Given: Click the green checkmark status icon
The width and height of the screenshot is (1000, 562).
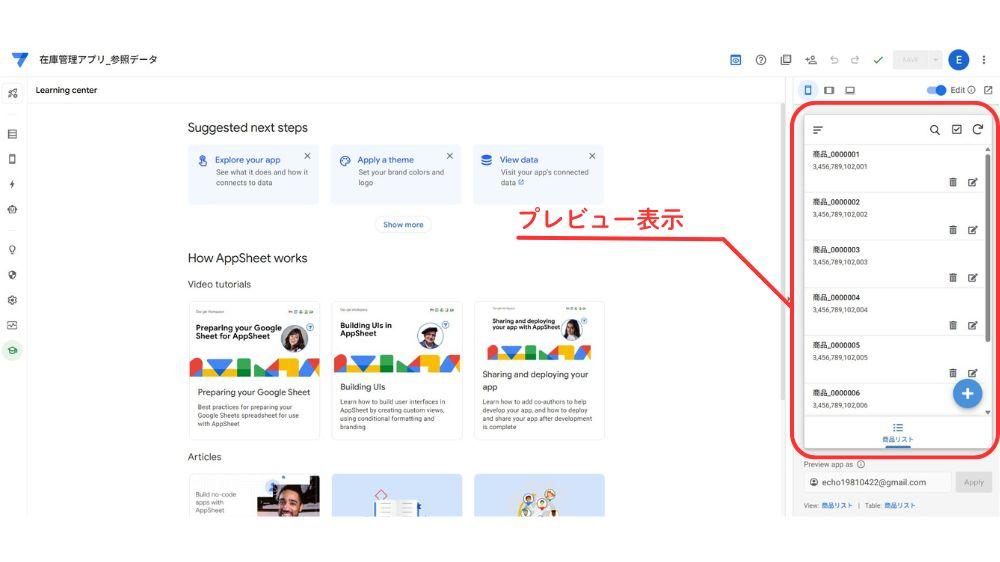Looking at the screenshot, I should click(878, 60).
